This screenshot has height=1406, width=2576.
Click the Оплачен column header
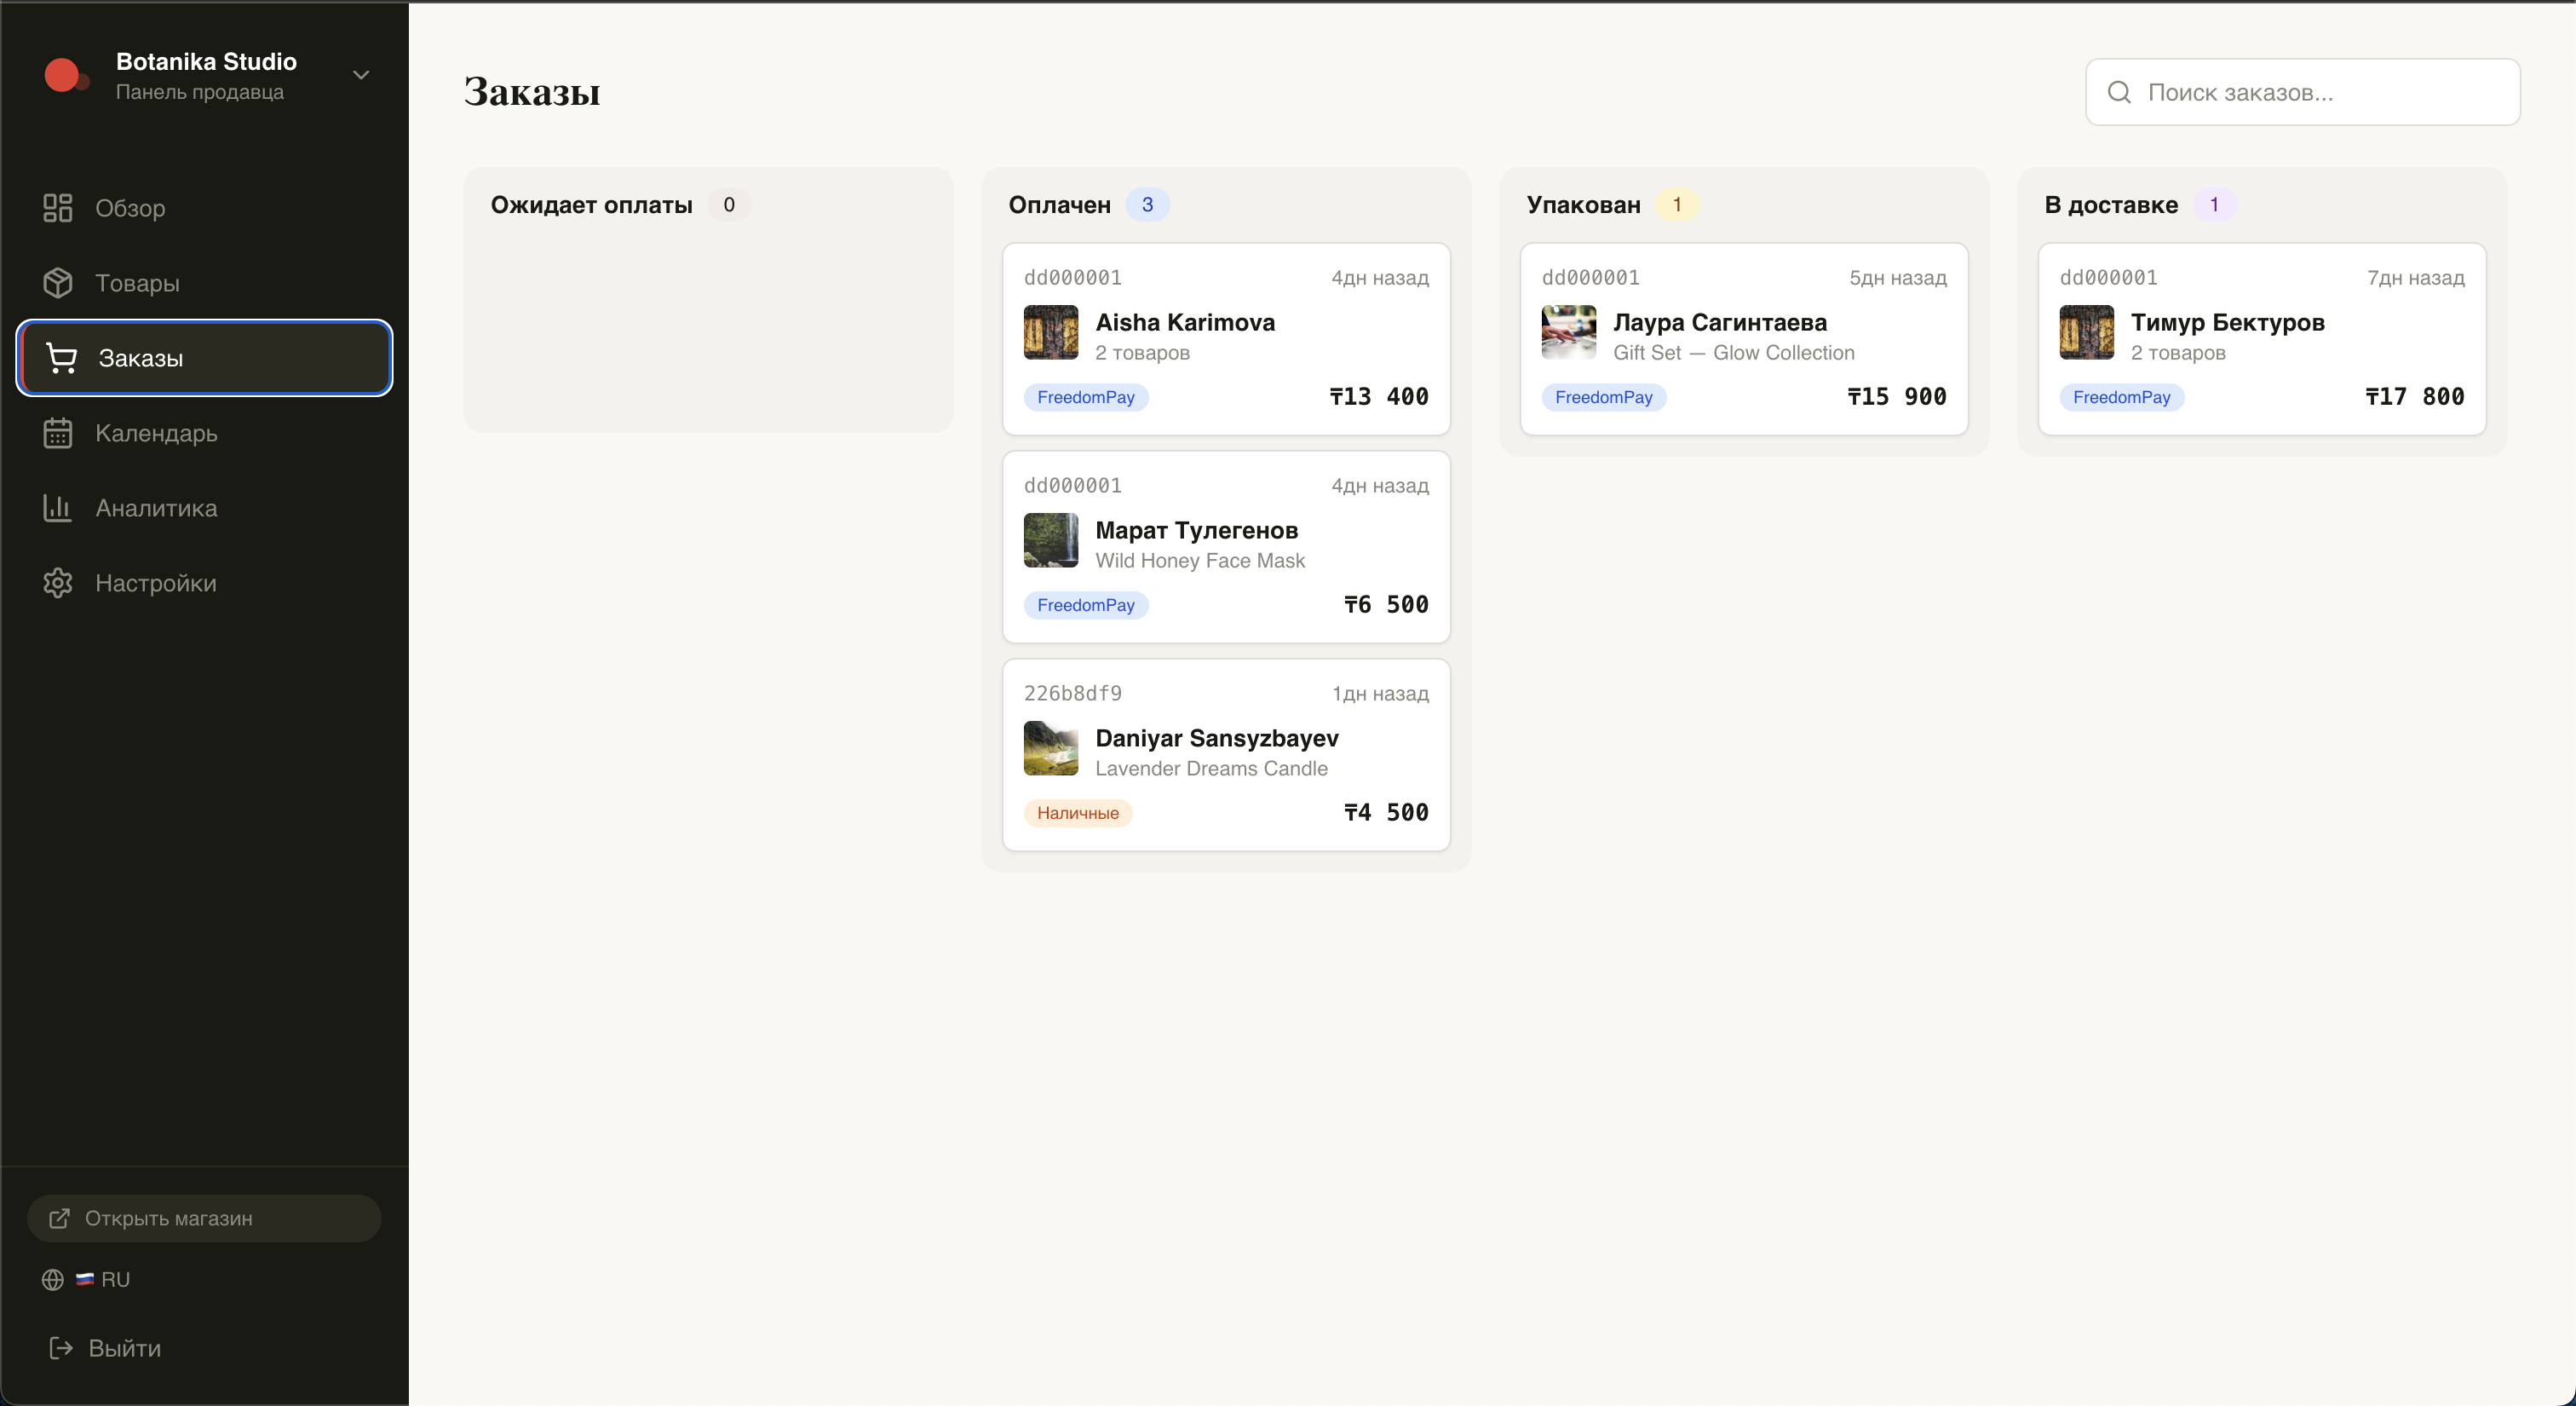click(x=1059, y=205)
